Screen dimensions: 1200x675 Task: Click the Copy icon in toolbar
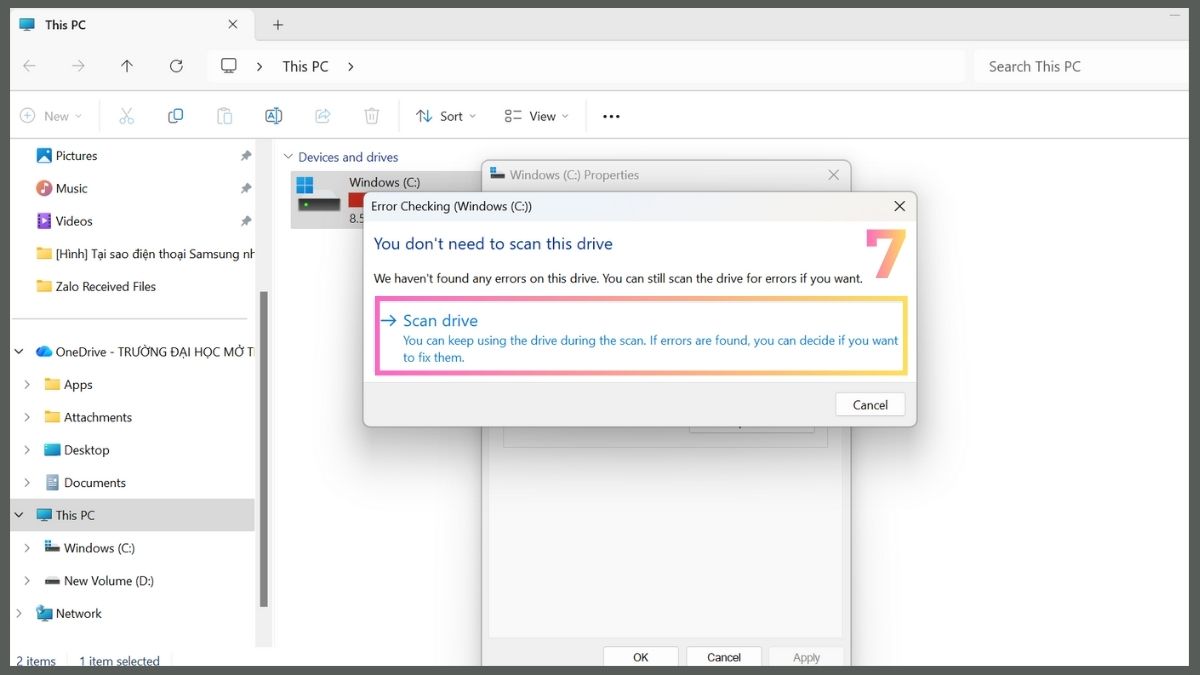[x=175, y=116]
